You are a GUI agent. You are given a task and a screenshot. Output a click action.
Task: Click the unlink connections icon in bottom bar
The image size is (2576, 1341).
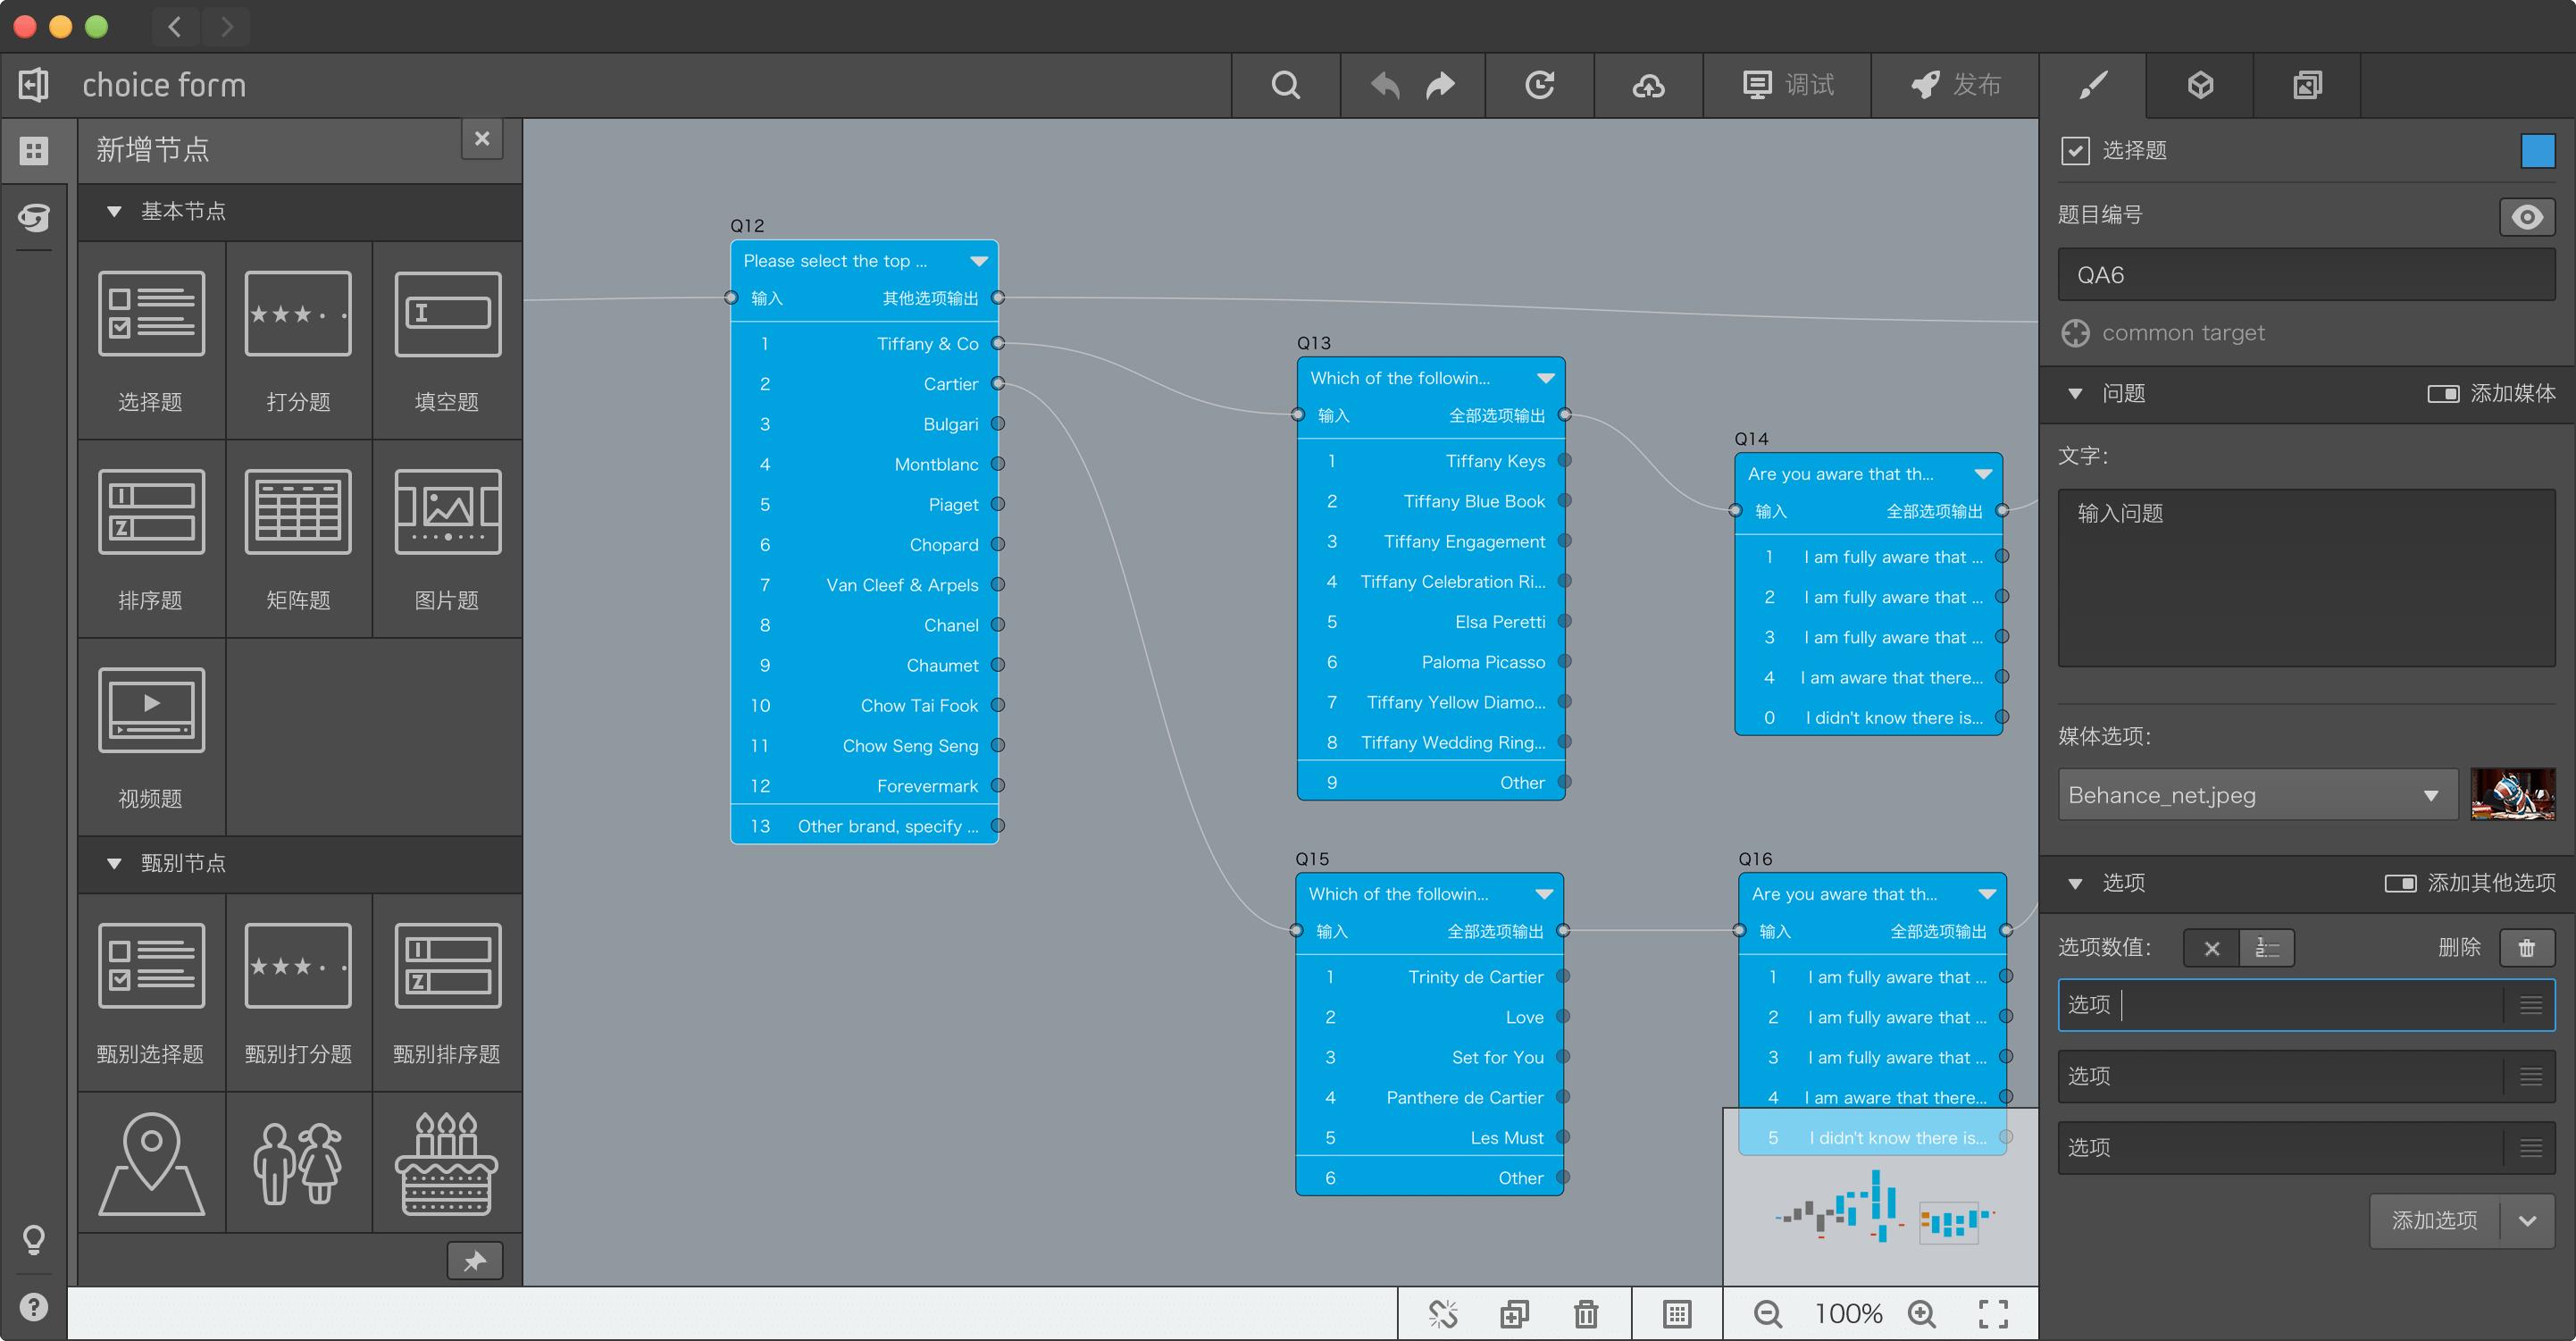[x=1443, y=1314]
